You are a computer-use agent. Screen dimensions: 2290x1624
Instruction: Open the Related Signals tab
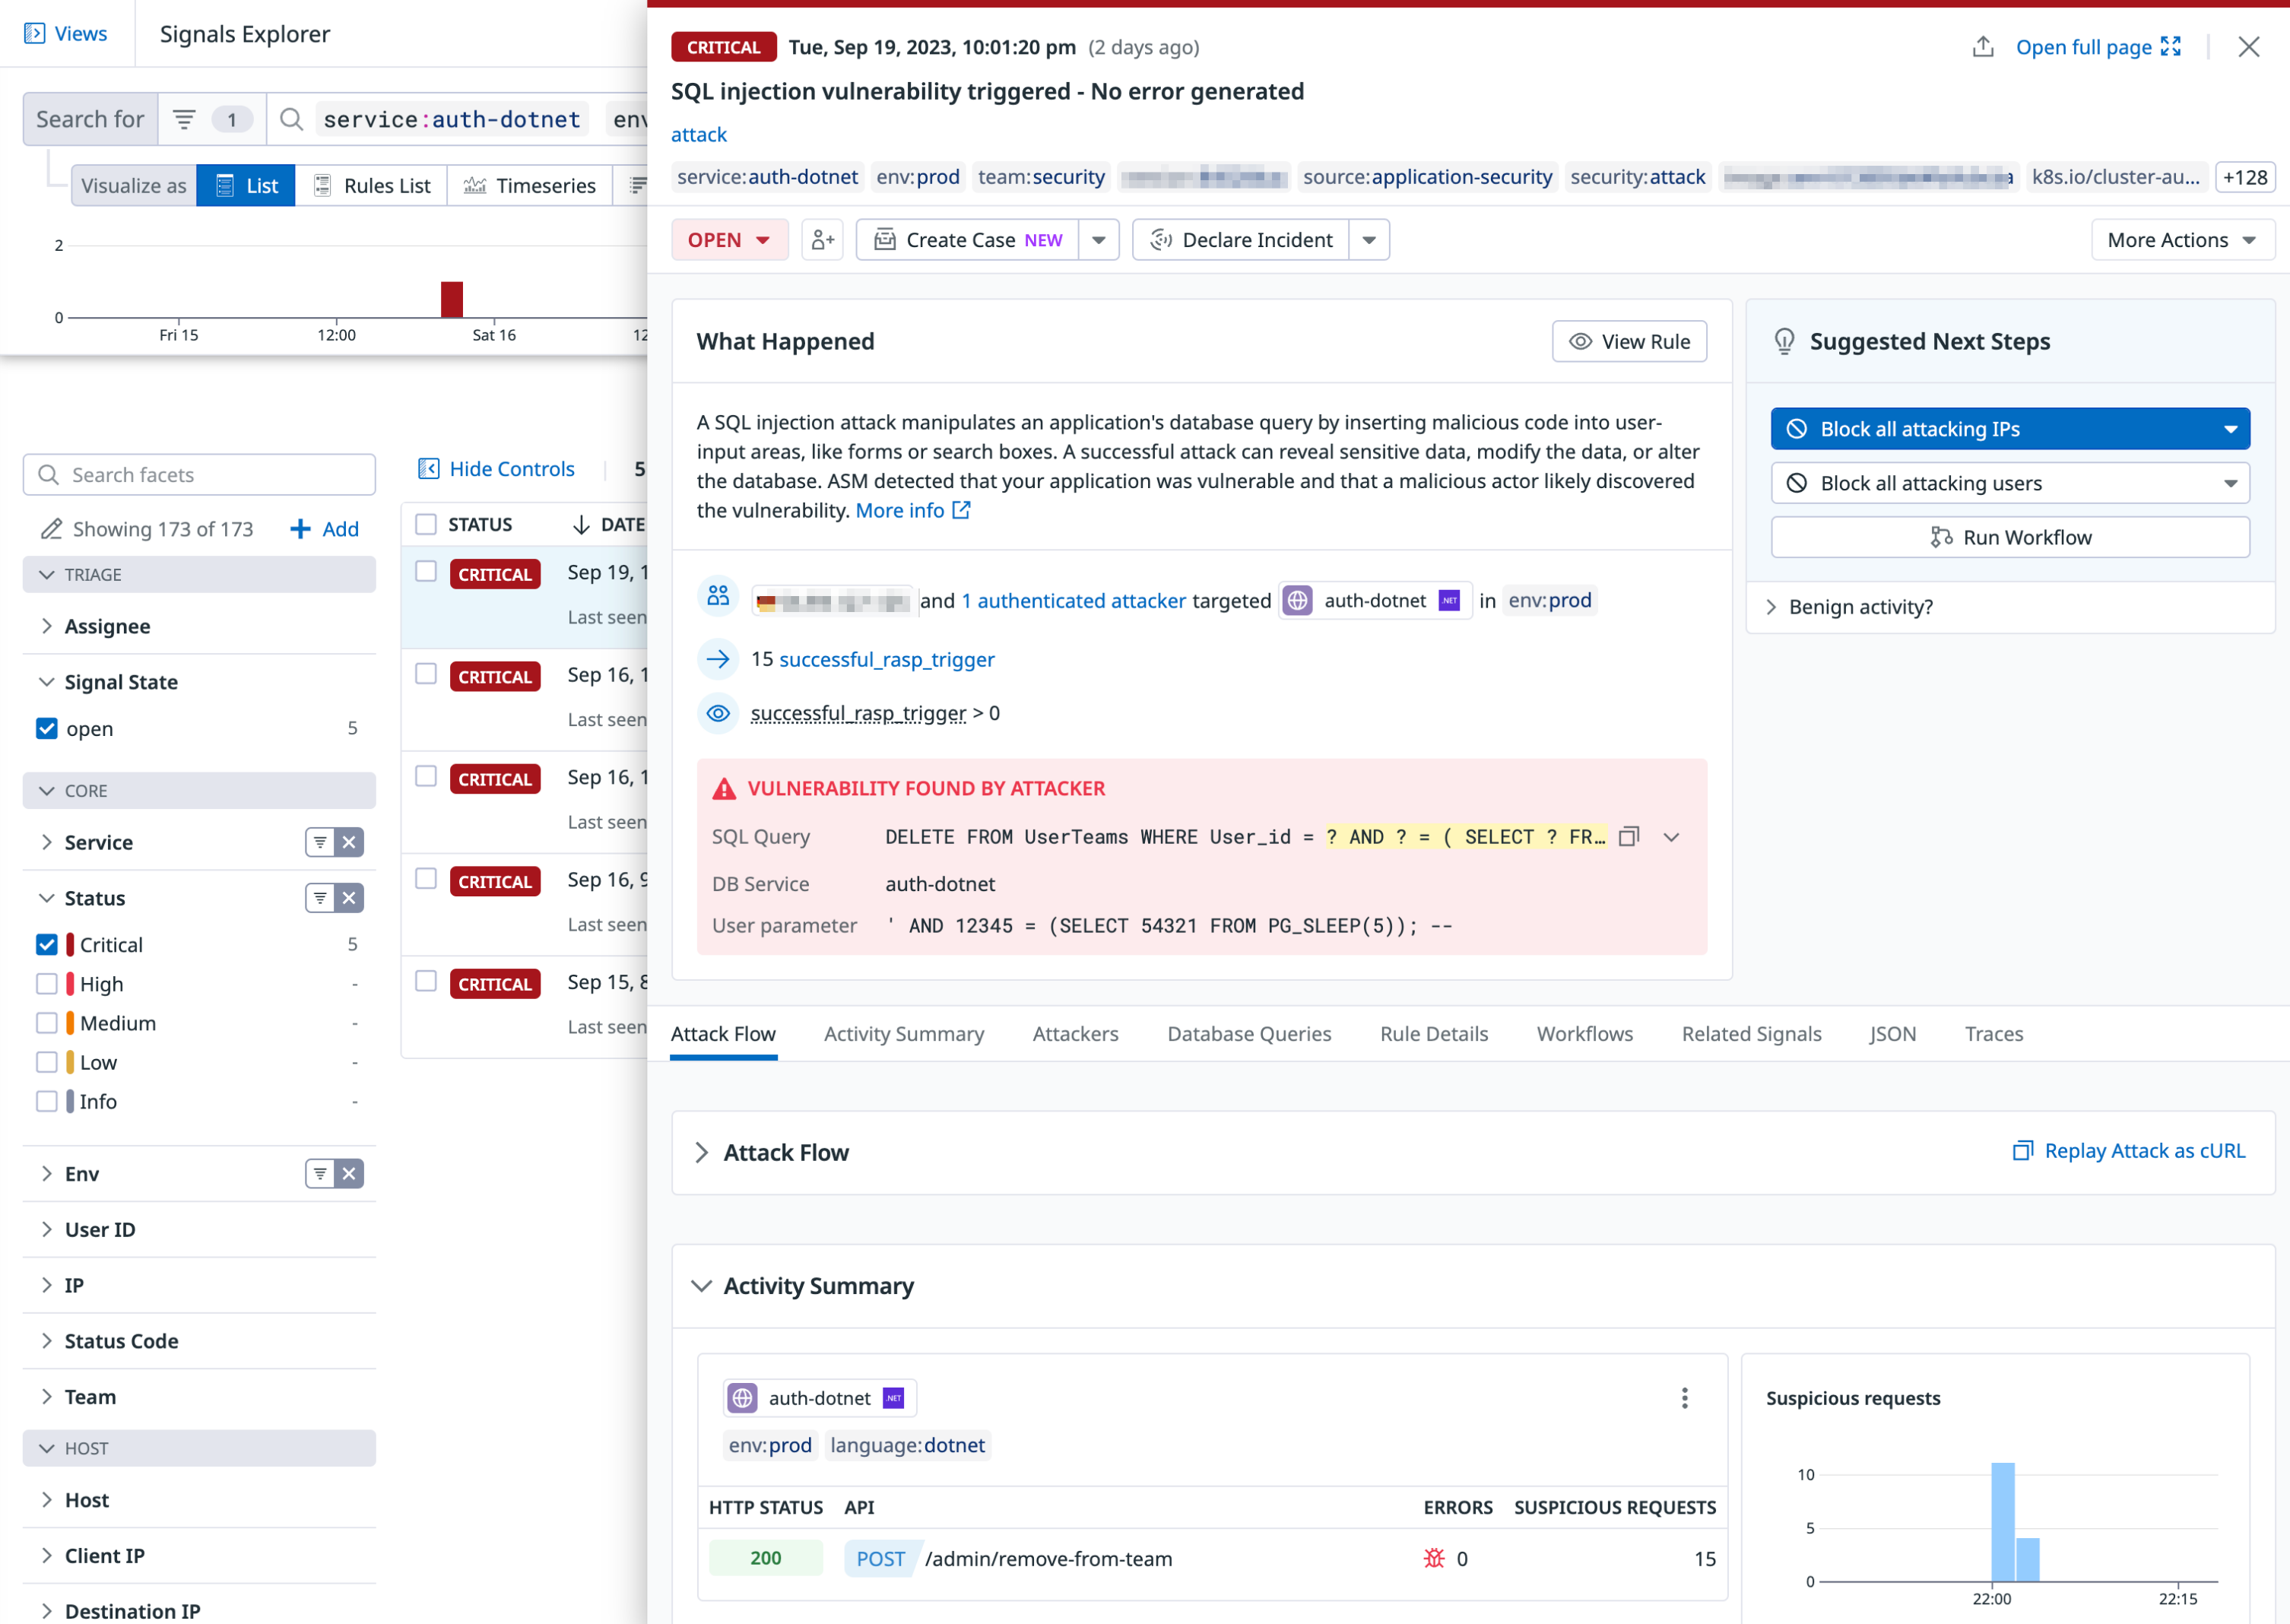[1751, 1034]
